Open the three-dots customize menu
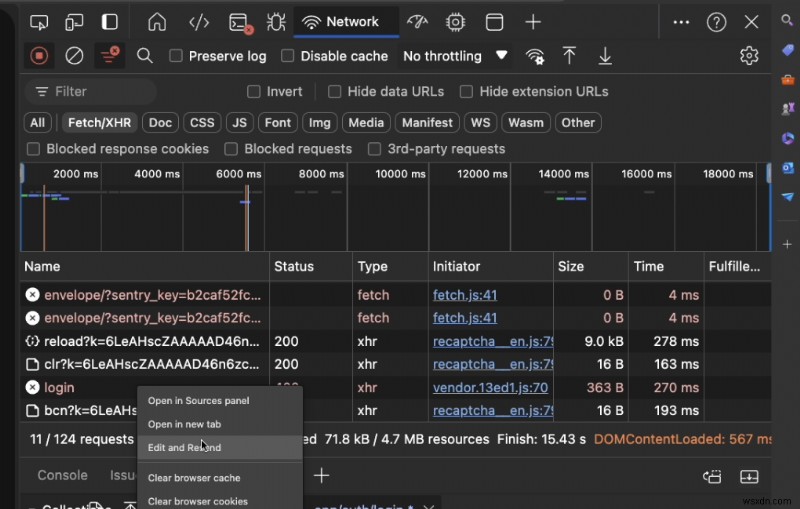This screenshot has height=509, width=800. [681, 22]
